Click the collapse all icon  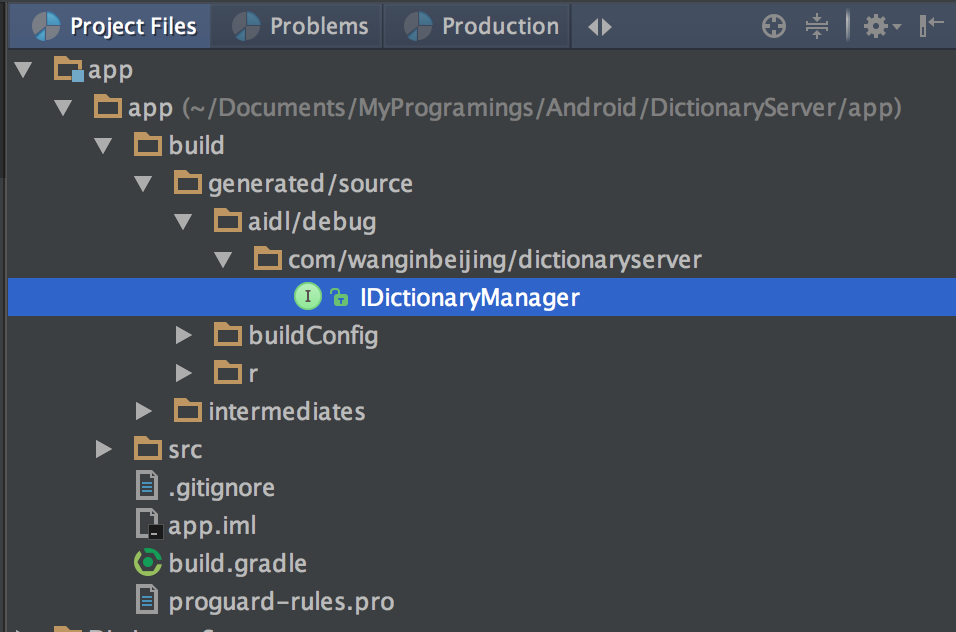tap(817, 26)
